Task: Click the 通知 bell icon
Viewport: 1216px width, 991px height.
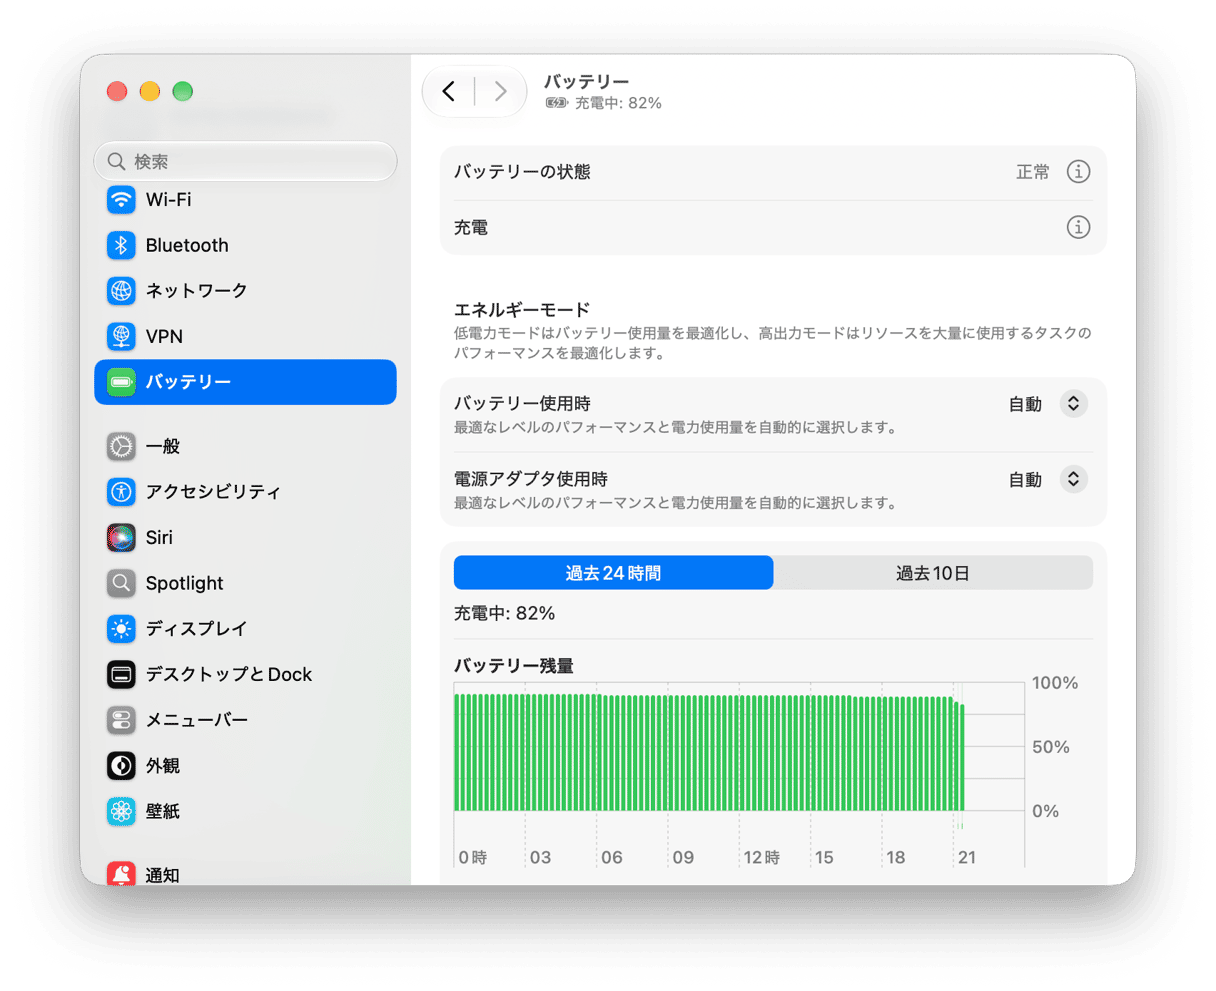Action: tap(121, 874)
